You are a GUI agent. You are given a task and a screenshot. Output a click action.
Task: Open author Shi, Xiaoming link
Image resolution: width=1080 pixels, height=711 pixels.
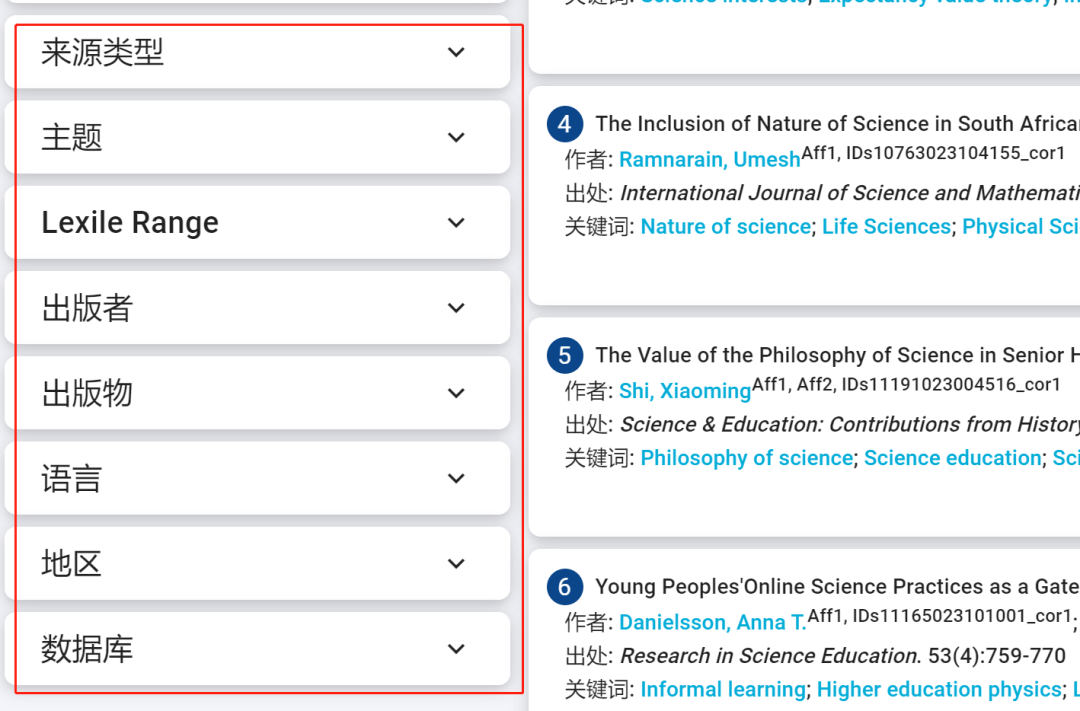coord(684,391)
